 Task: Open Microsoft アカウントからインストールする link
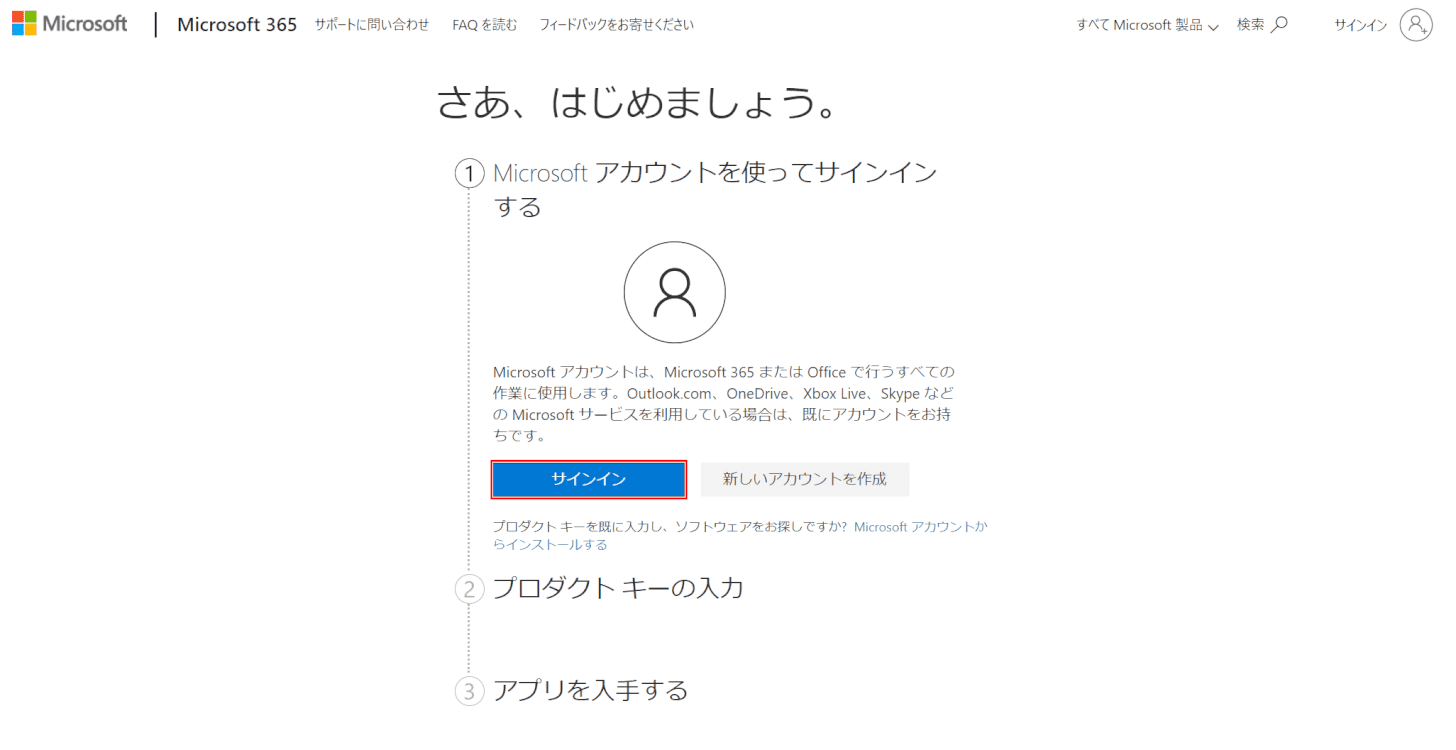pos(740,535)
